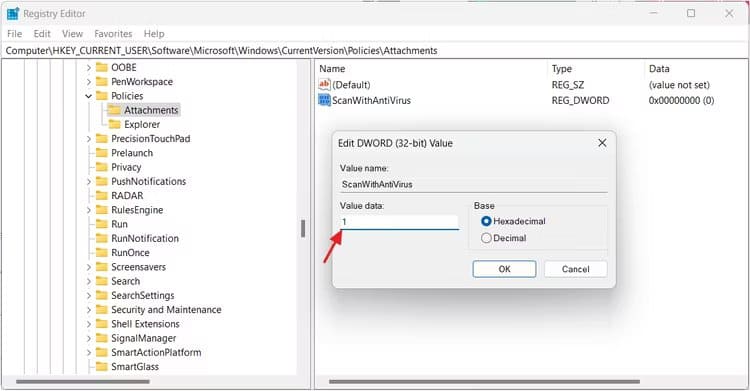Click the RunNotification folder icon
Image resolution: width=750 pixels, height=391 pixels.
pyautogui.click(x=101, y=238)
